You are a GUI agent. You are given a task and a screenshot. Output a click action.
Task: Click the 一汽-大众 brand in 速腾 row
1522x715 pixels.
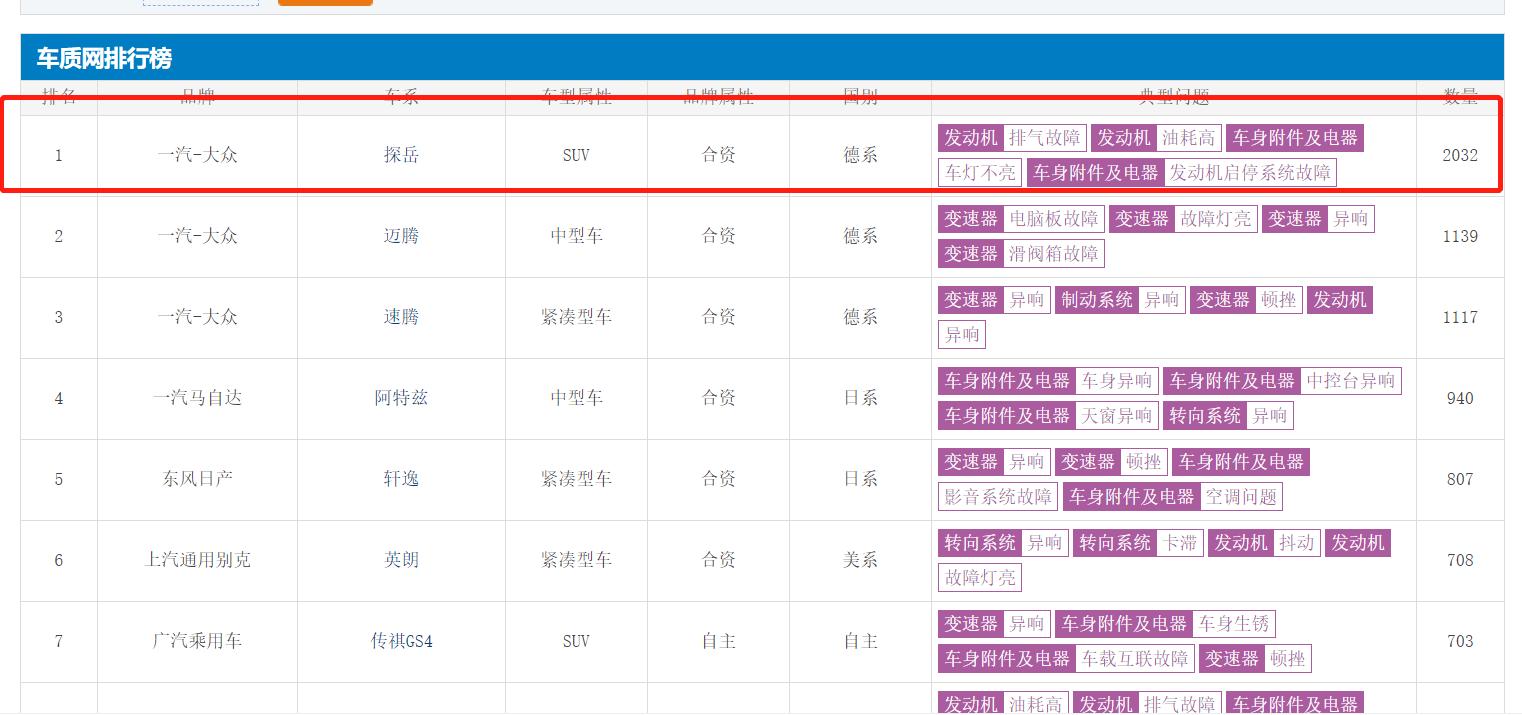click(197, 317)
